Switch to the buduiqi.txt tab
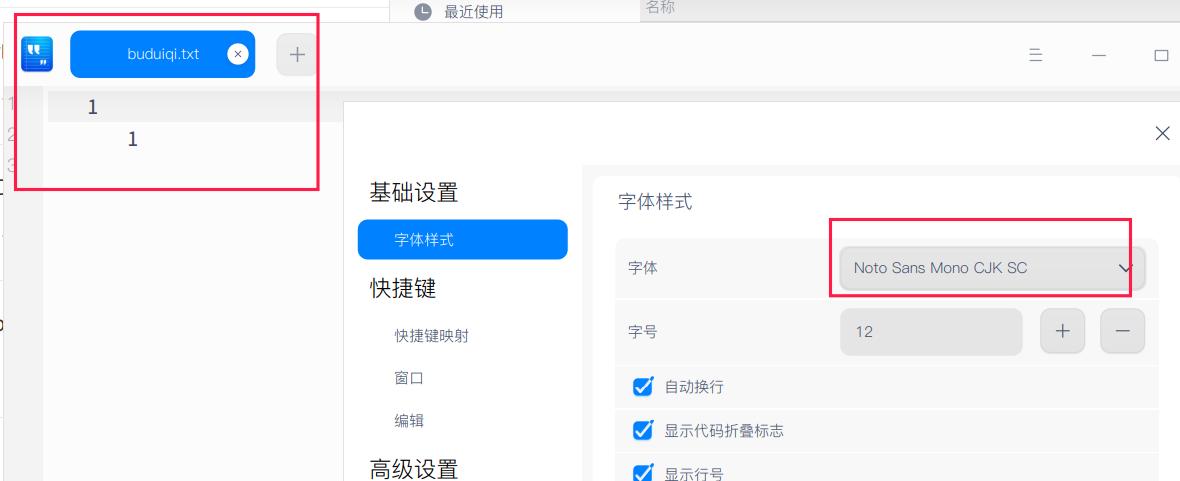 pyautogui.click(x=163, y=54)
